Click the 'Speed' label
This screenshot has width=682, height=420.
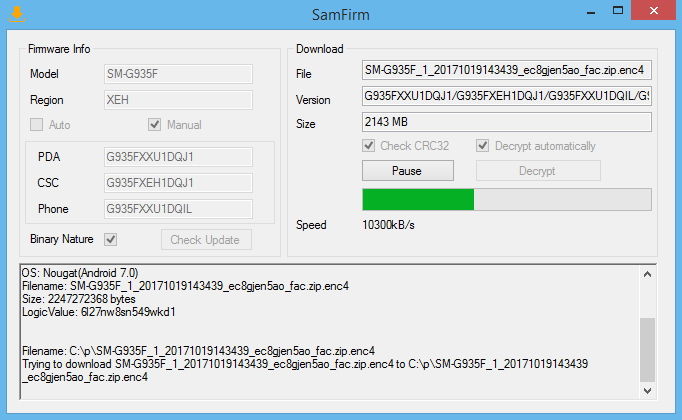point(311,225)
